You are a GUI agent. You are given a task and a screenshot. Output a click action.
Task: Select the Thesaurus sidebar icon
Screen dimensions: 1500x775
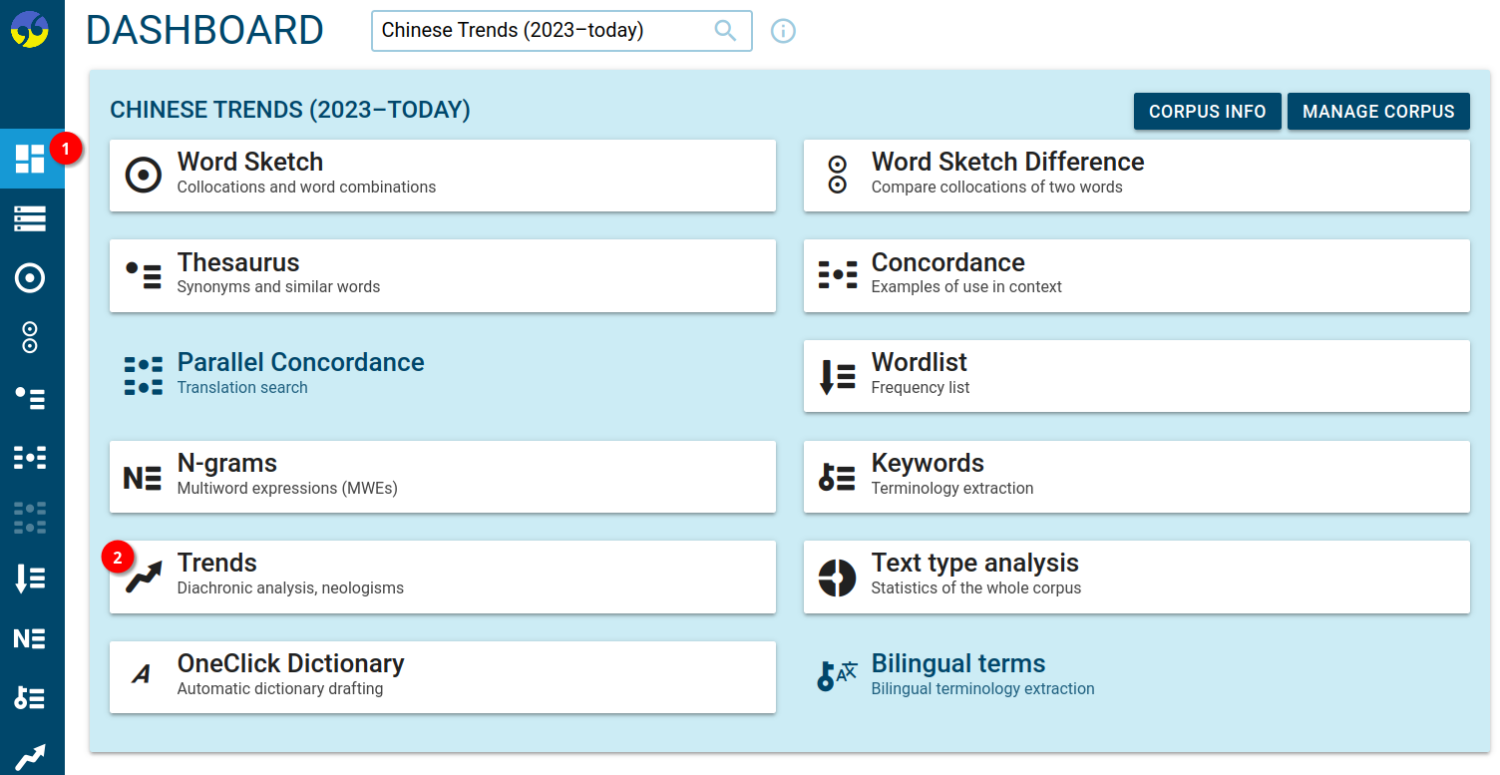coord(32,397)
